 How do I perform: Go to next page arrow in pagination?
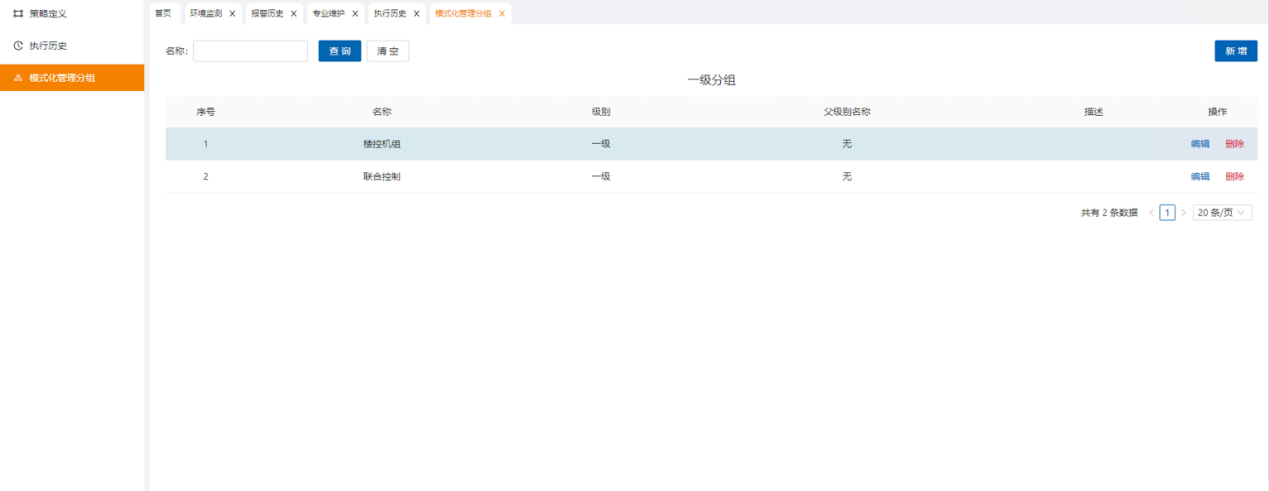[1184, 212]
